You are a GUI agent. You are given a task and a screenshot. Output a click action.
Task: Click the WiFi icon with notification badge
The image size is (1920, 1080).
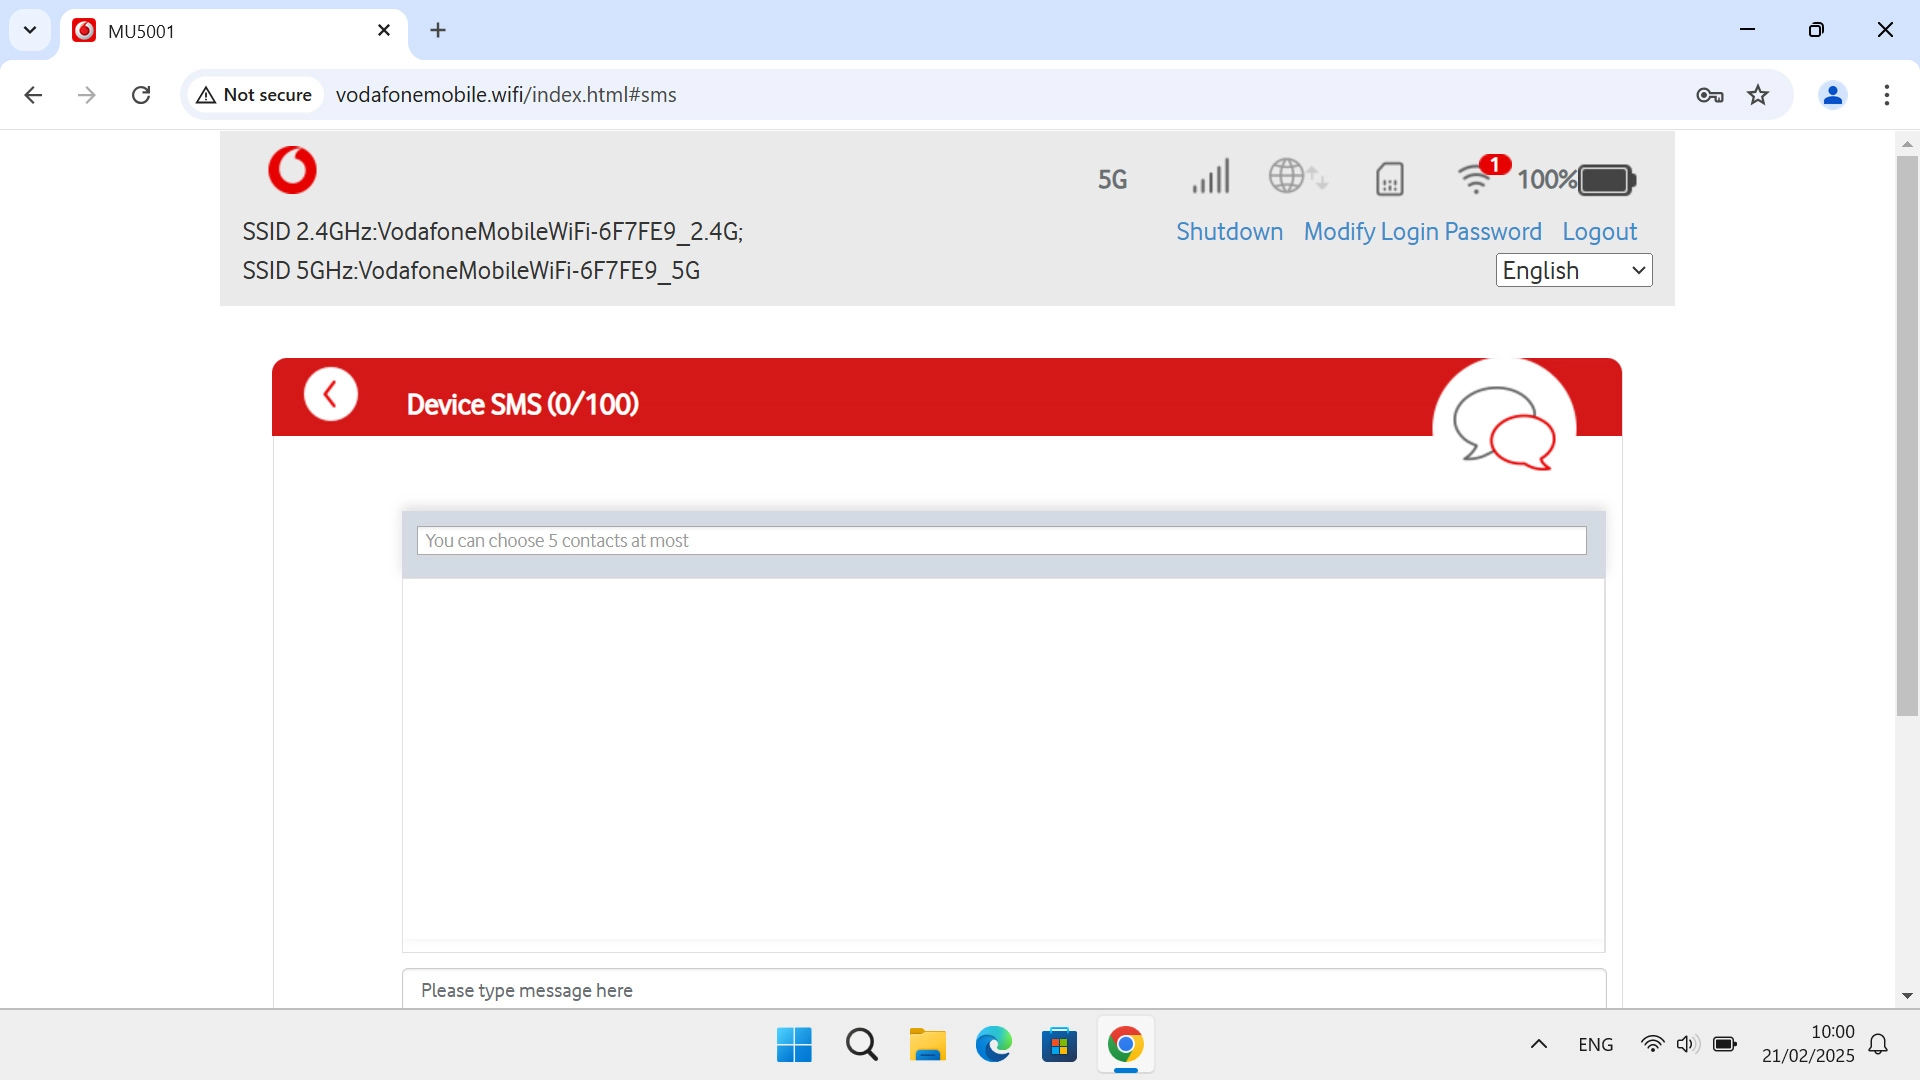pos(1477,180)
